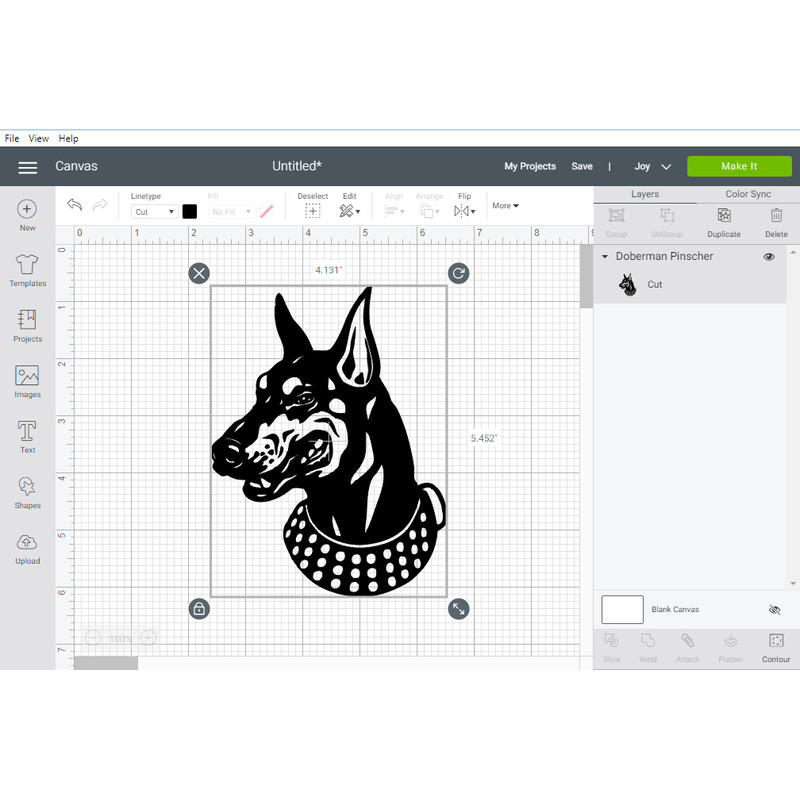Click the Templates sidebar icon
The image size is (800, 800).
pos(27,268)
